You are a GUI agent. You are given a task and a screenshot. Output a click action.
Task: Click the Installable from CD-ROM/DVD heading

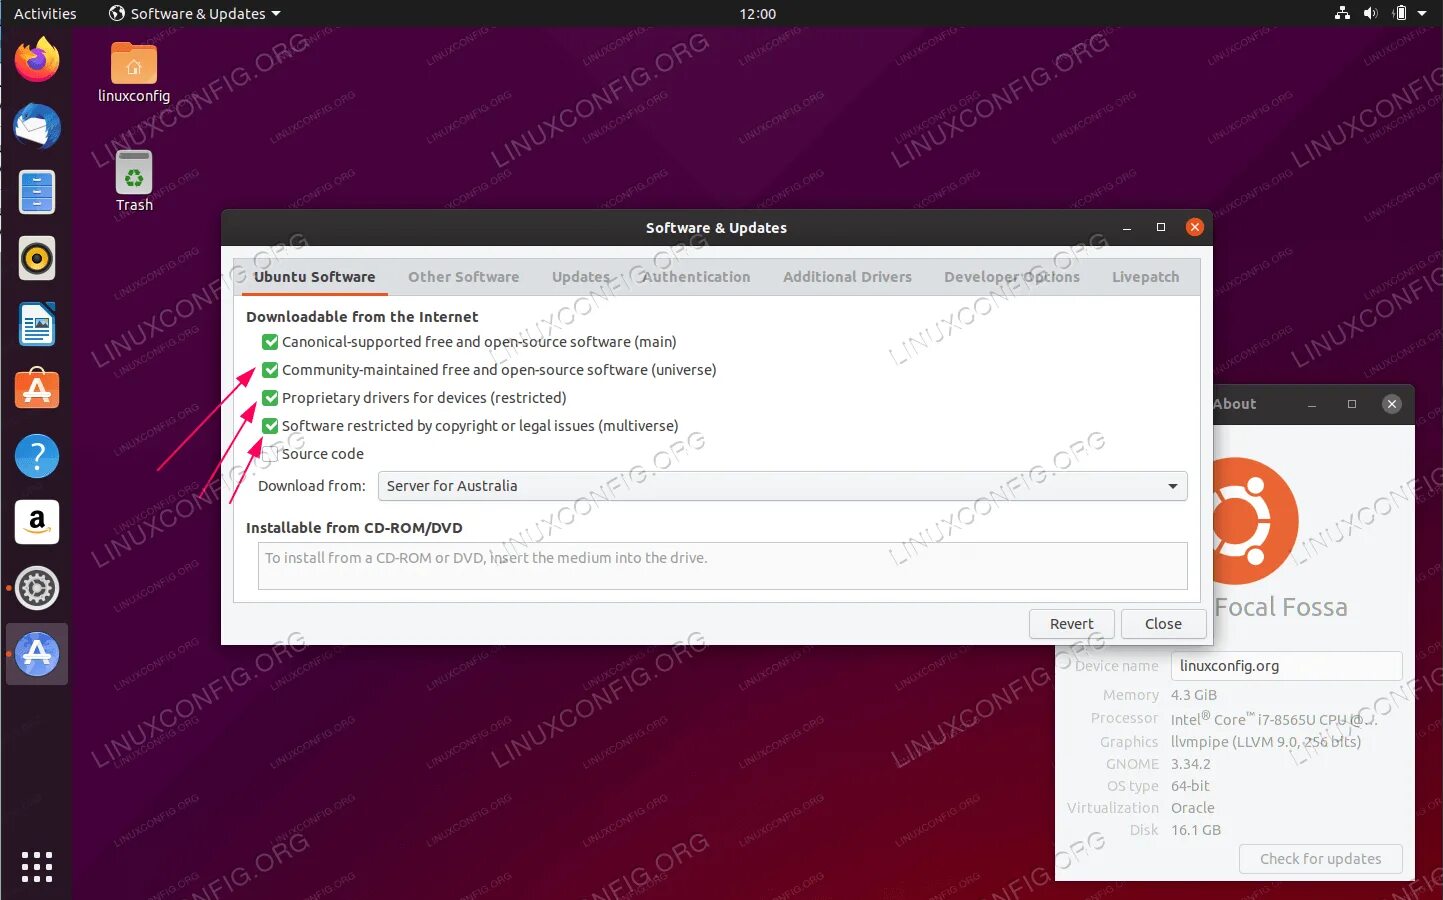tap(354, 528)
